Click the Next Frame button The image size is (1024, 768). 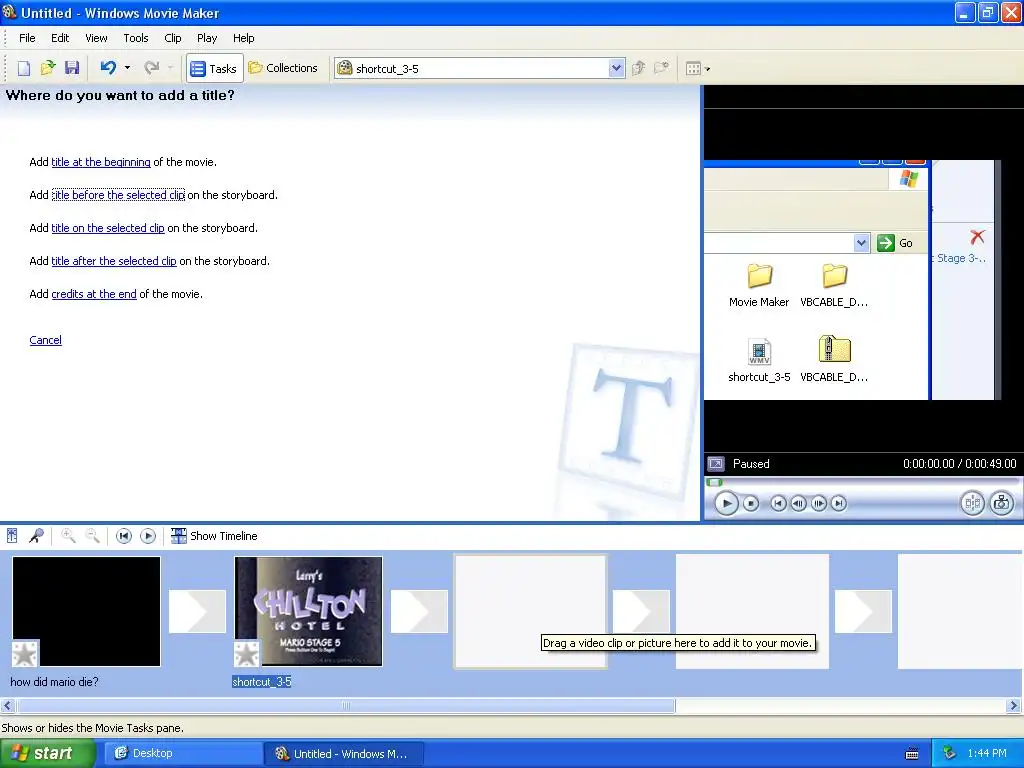(818, 503)
